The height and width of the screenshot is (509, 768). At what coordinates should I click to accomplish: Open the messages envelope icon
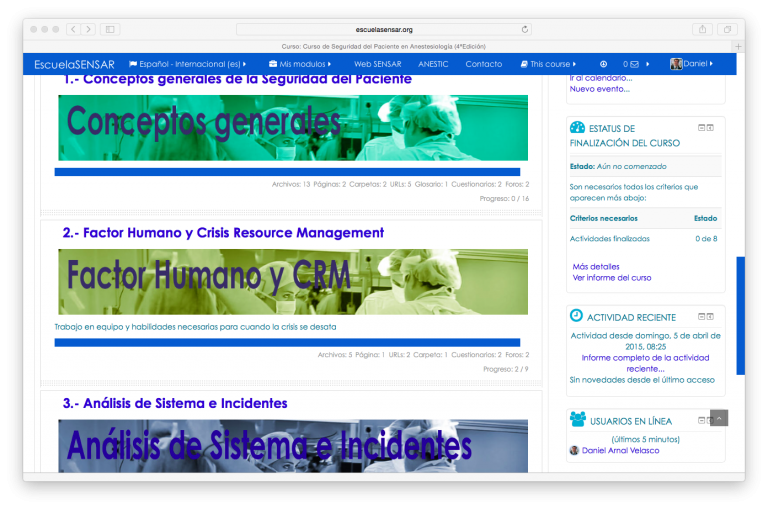634,64
